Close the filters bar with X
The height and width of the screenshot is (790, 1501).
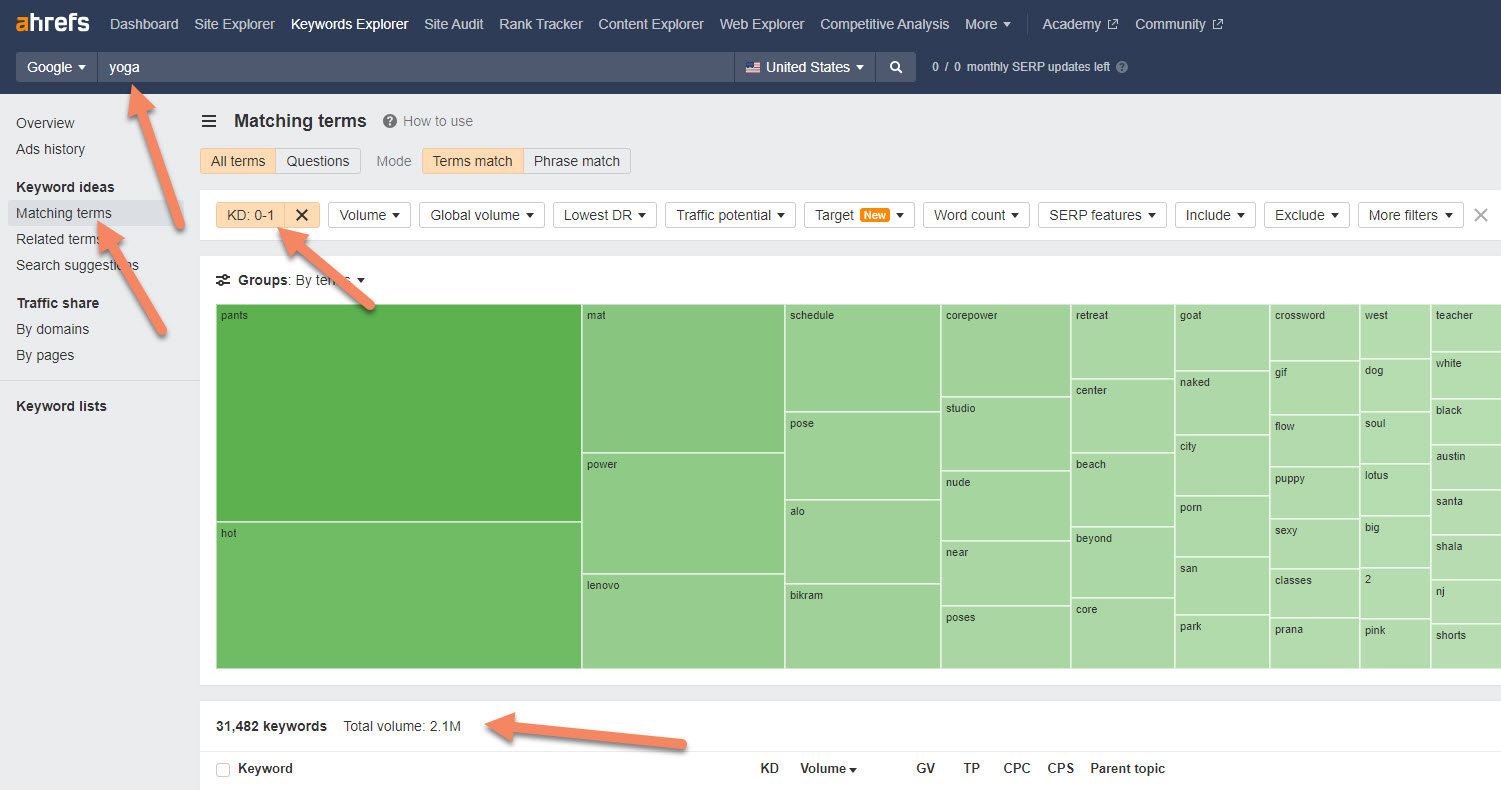pyautogui.click(x=1481, y=215)
